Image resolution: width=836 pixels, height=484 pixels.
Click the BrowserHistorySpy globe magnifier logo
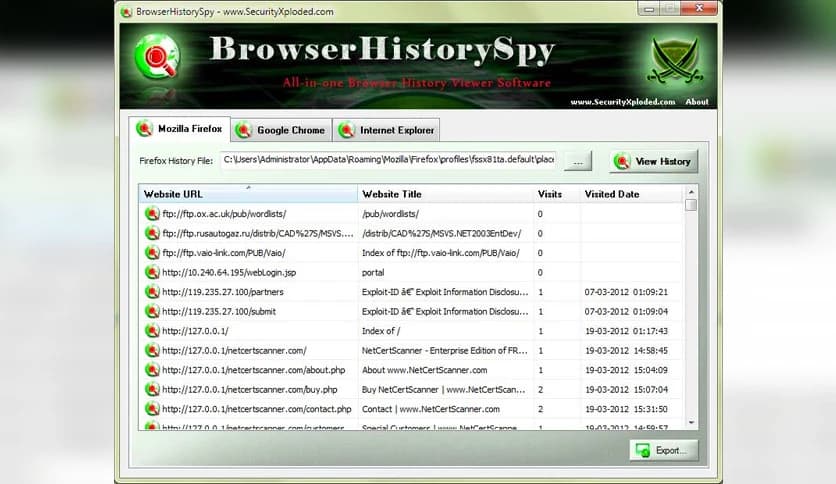point(157,57)
